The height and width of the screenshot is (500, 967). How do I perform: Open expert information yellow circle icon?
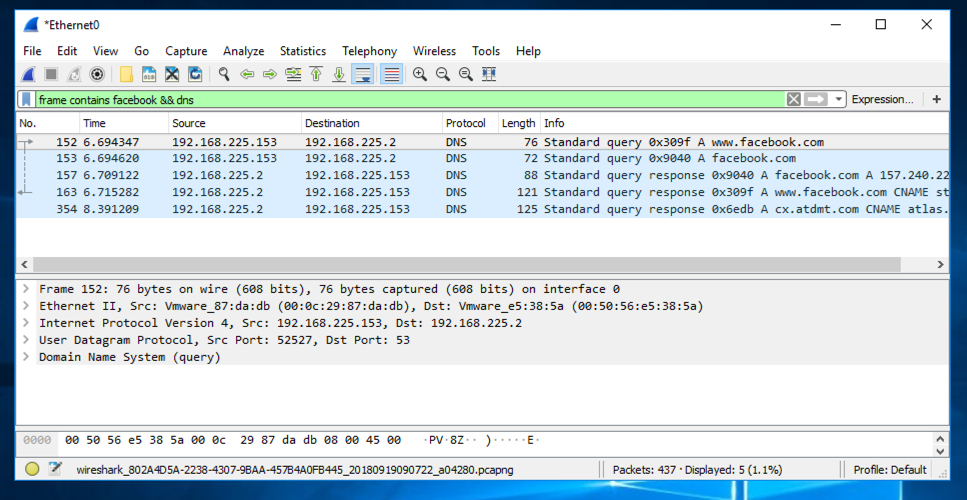(32, 470)
